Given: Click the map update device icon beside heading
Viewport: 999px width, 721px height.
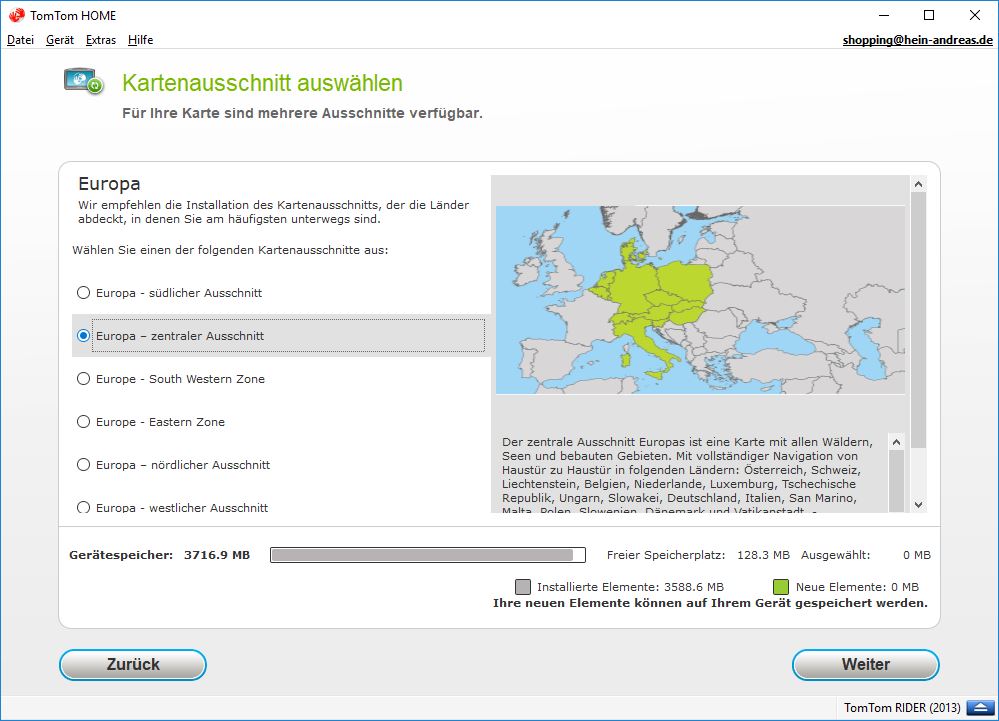Looking at the screenshot, I should (84, 81).
